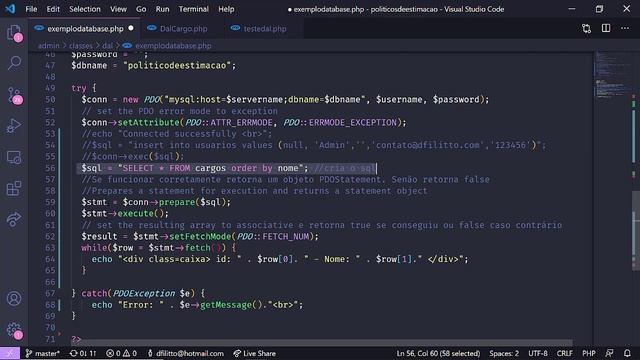Viewport: 640px width, 360px height.
Task: Change PHP language mode
Action: [589, 353]
